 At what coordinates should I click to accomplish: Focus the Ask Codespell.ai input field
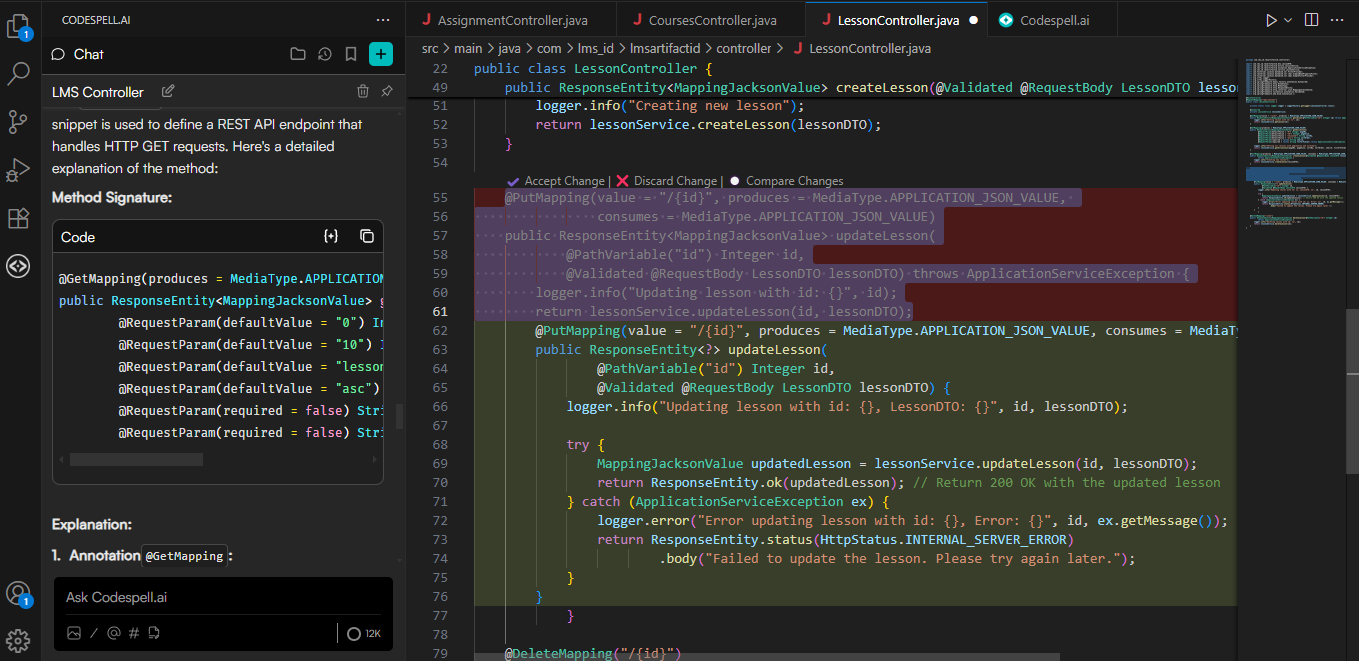point(222,597)
